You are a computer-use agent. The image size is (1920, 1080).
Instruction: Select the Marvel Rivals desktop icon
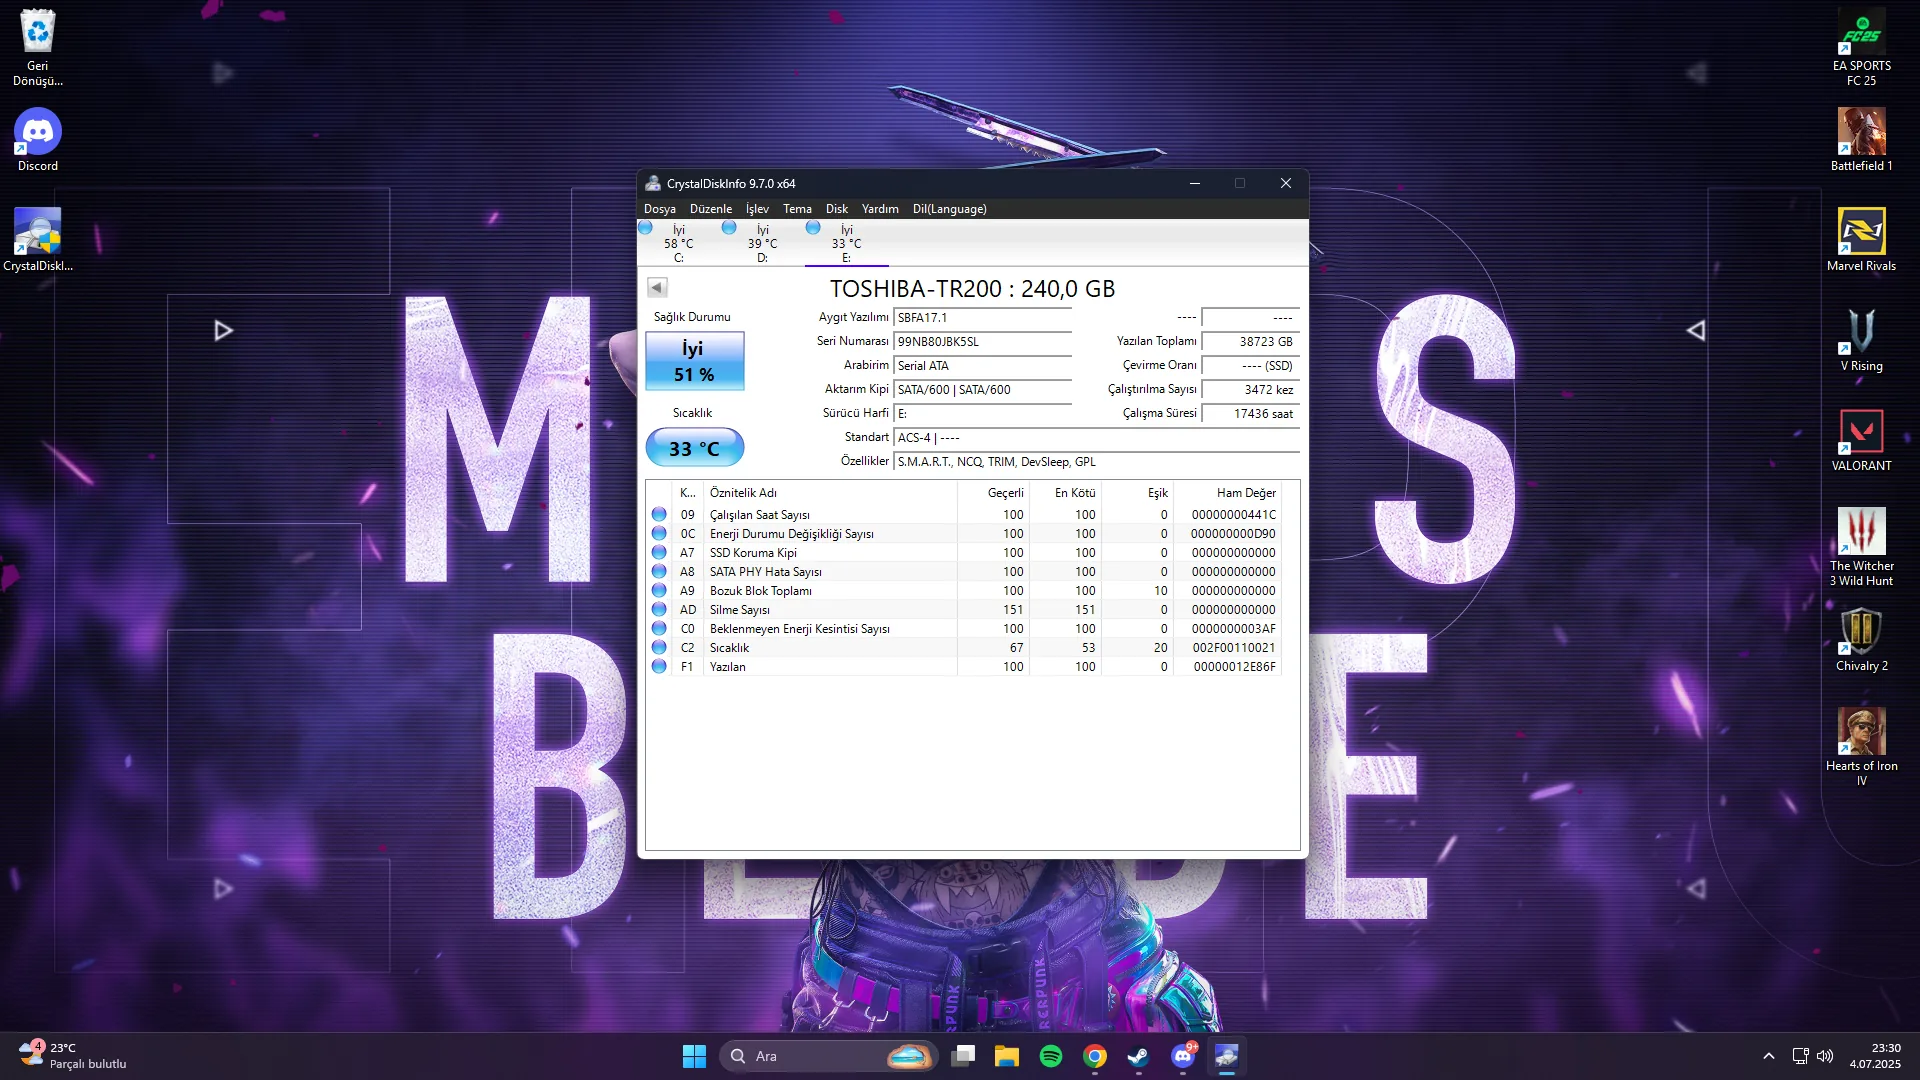pyautogui.click(x=1861, y=240)
